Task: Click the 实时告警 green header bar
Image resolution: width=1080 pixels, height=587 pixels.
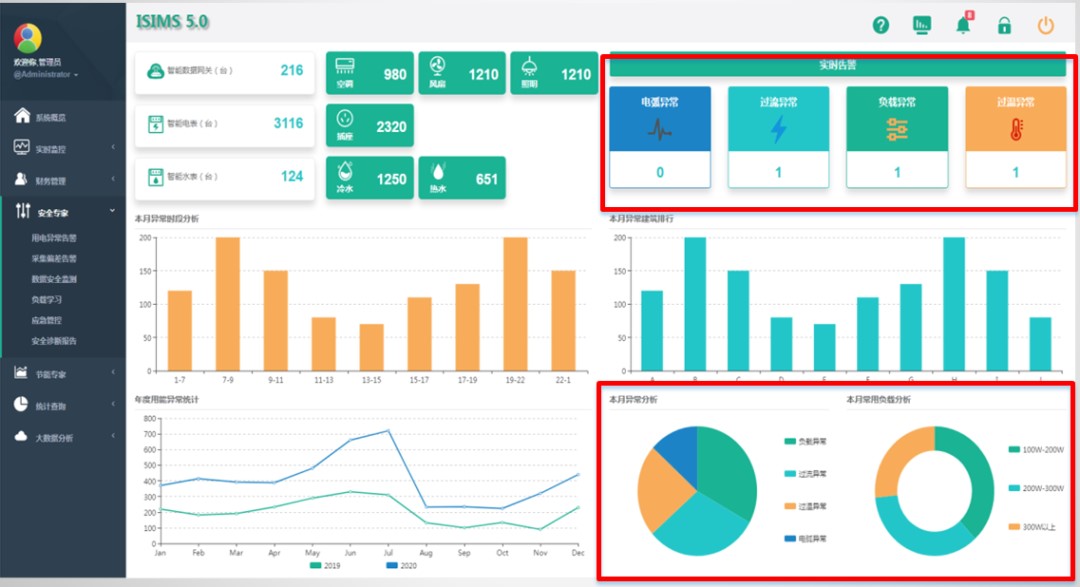Action: click(x=838, y=66)
